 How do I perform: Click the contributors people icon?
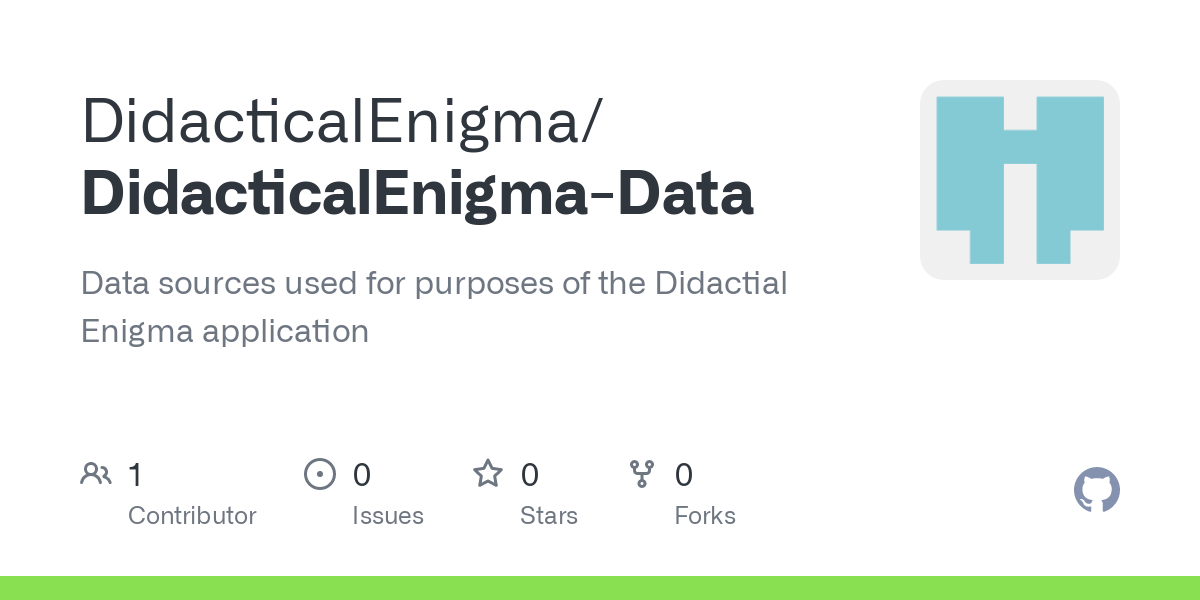pos(96,474)
